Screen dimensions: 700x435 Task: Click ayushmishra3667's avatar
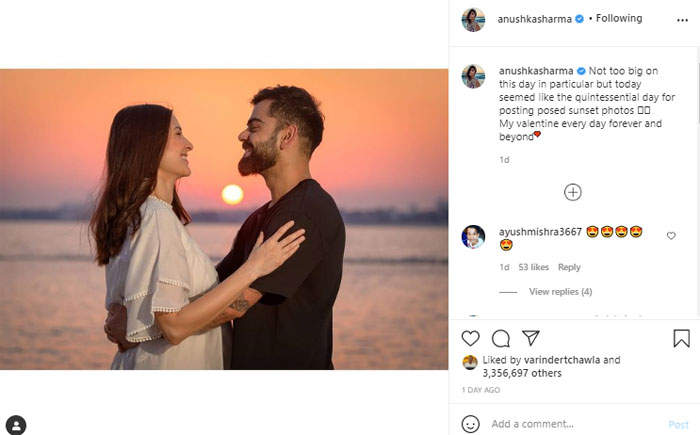(473, 236)
